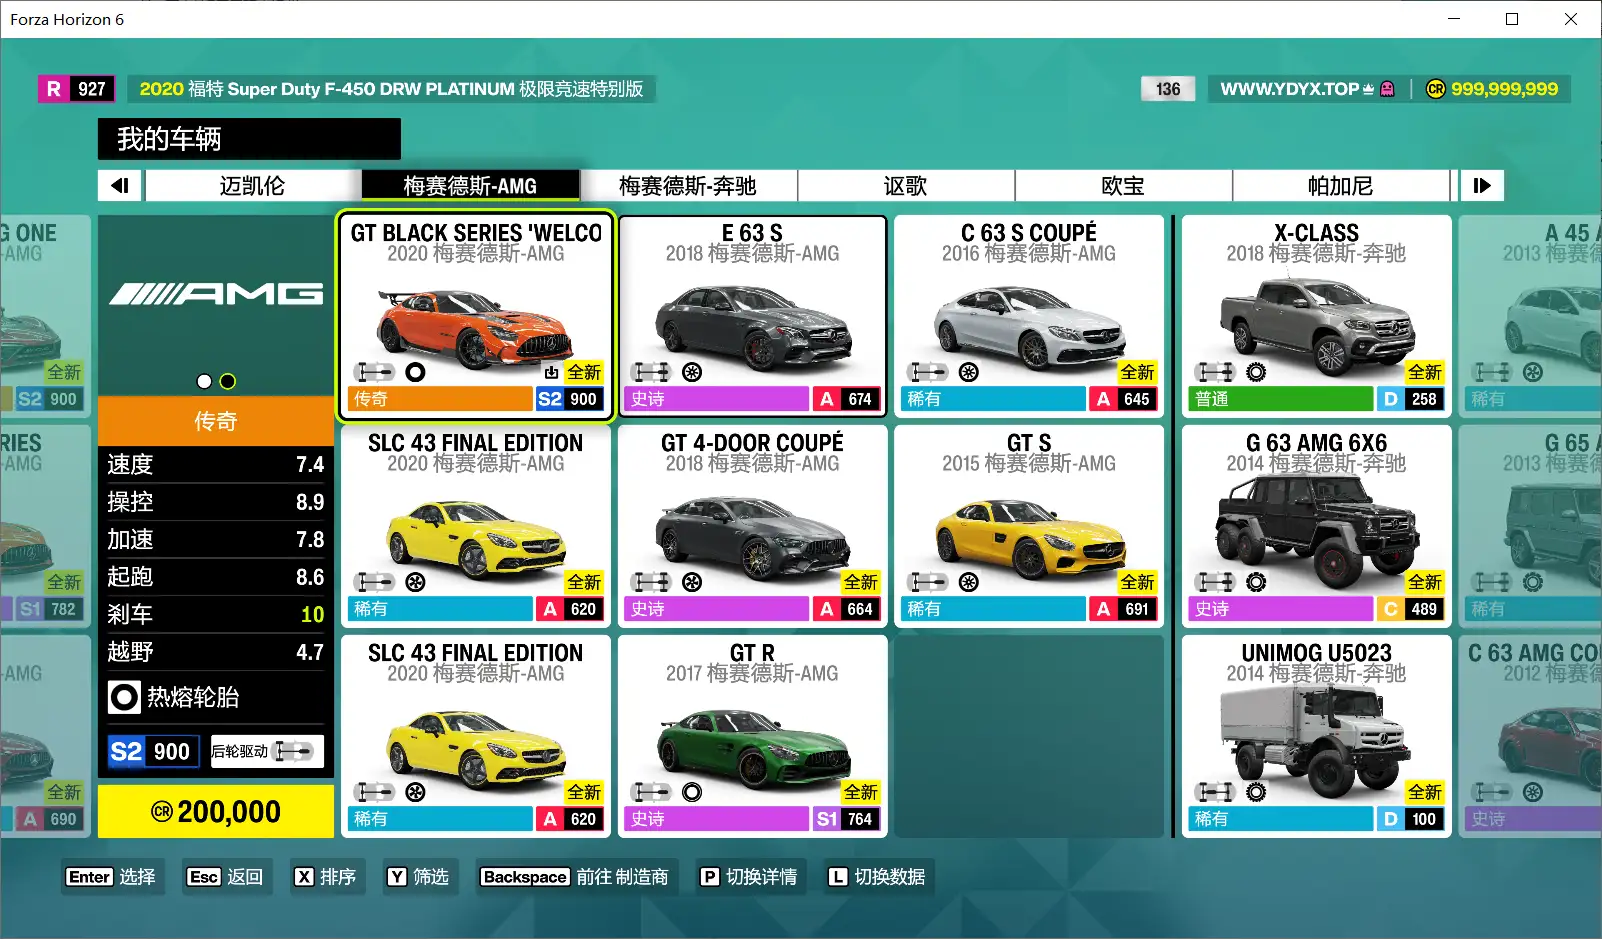The width and height of the screenshot is (1602, 939).
Task: Select the X-Class pickup thumbnail
Action: pos(1317,324)
